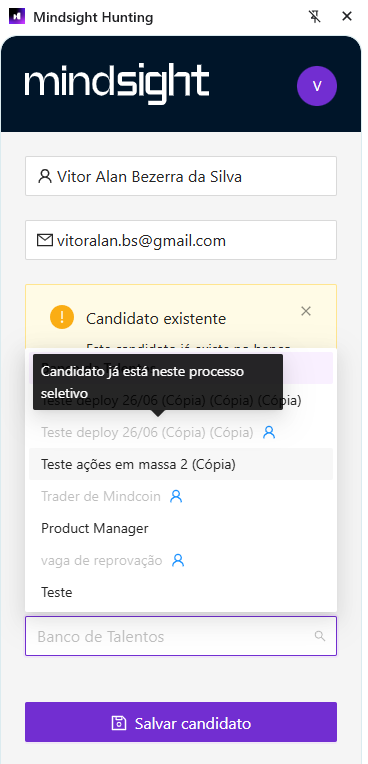Open the purple V user avatar
368x764 pixels.
[317, 86]
